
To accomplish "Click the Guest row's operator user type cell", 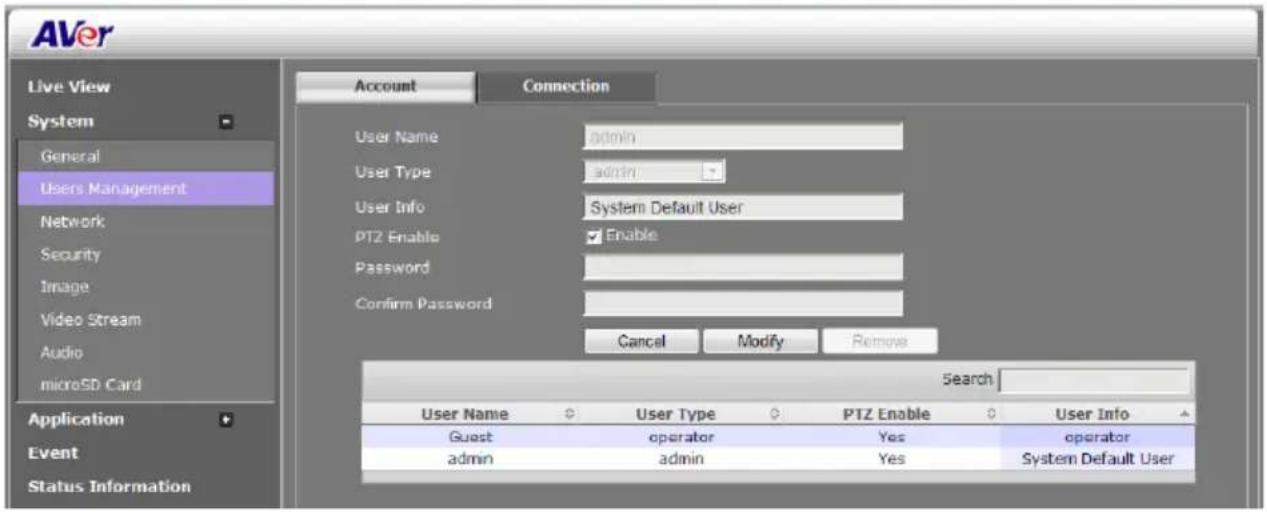I will click(683, 437).
